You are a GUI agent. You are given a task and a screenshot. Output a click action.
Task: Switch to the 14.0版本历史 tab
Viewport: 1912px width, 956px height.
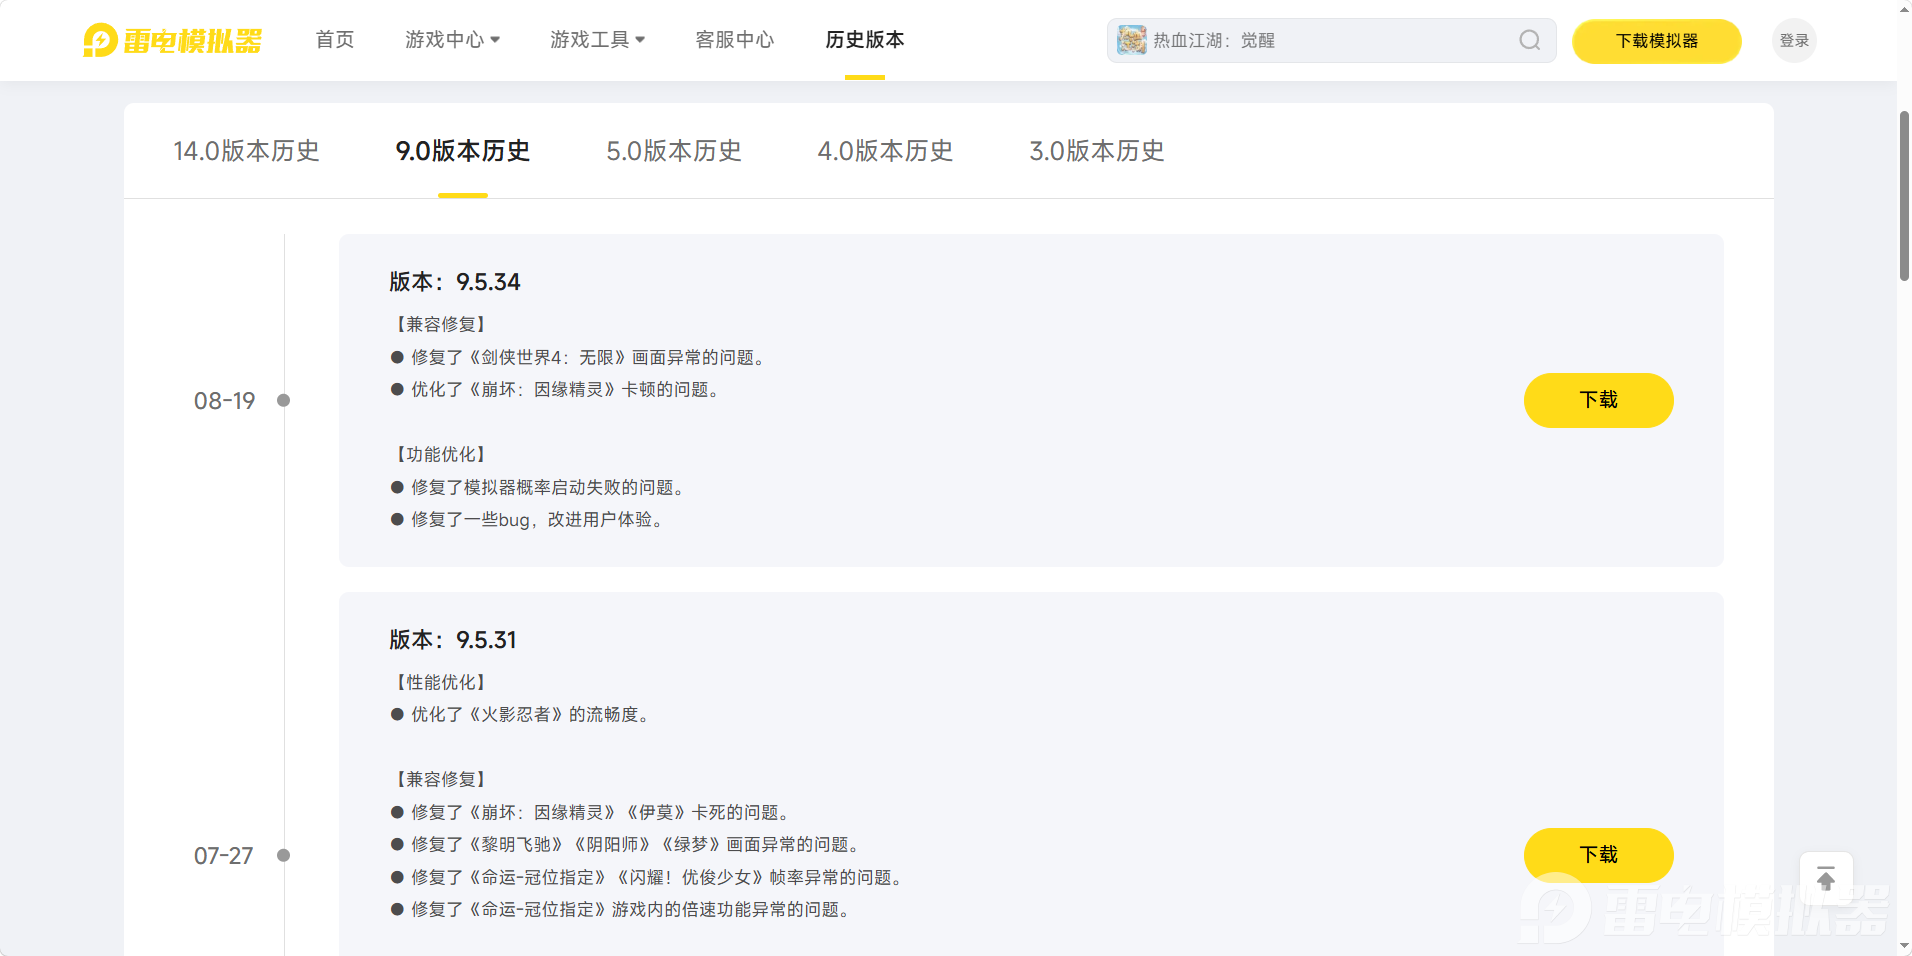[246, 151]
